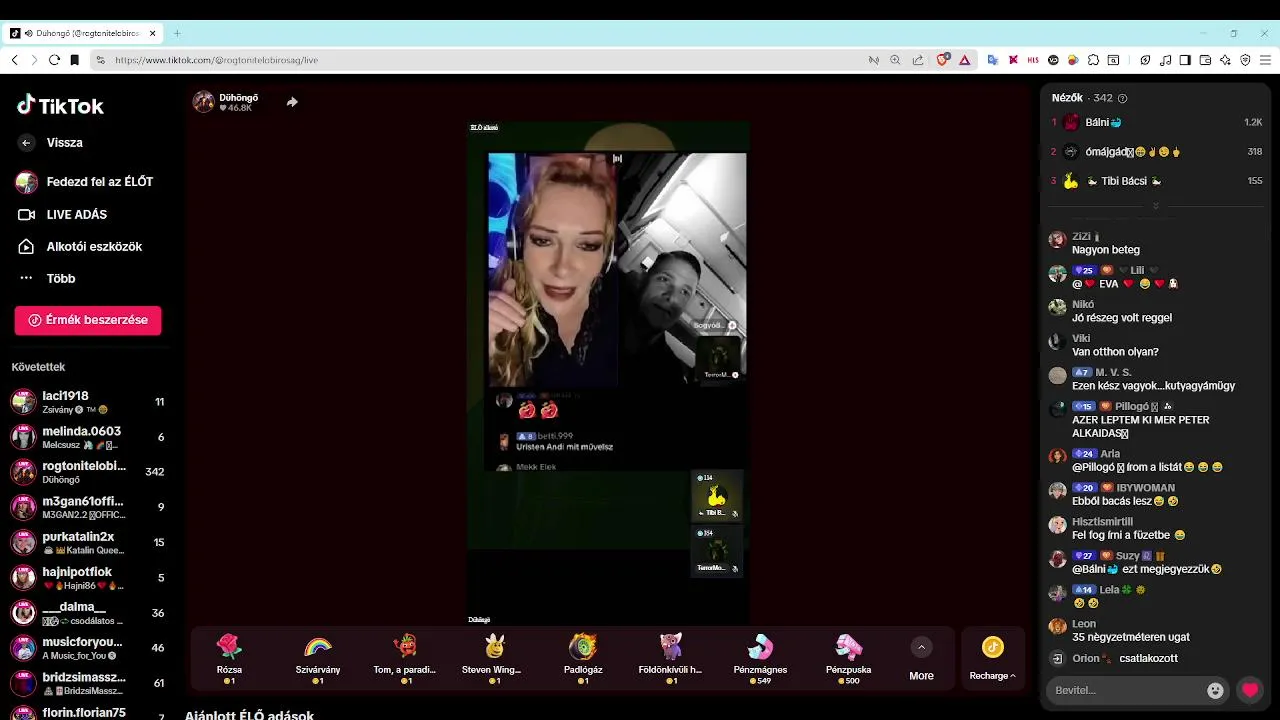Open followed account laci1918

pyautogui.click(x=88, y=402)
